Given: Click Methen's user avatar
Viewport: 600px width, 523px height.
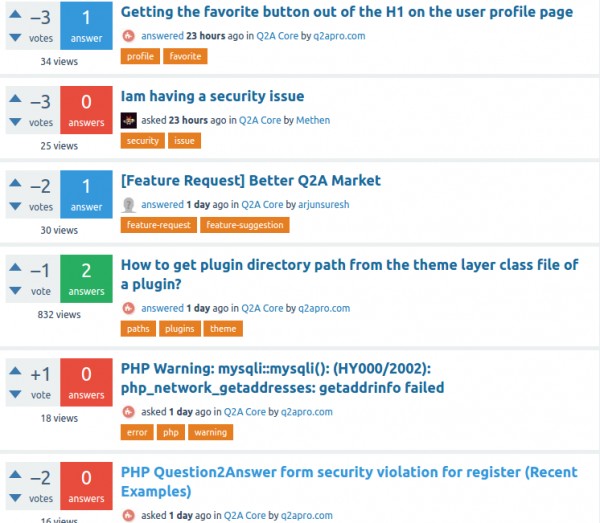Looking at the screenshot, I should pyautogui.click(x=128, y=120).
